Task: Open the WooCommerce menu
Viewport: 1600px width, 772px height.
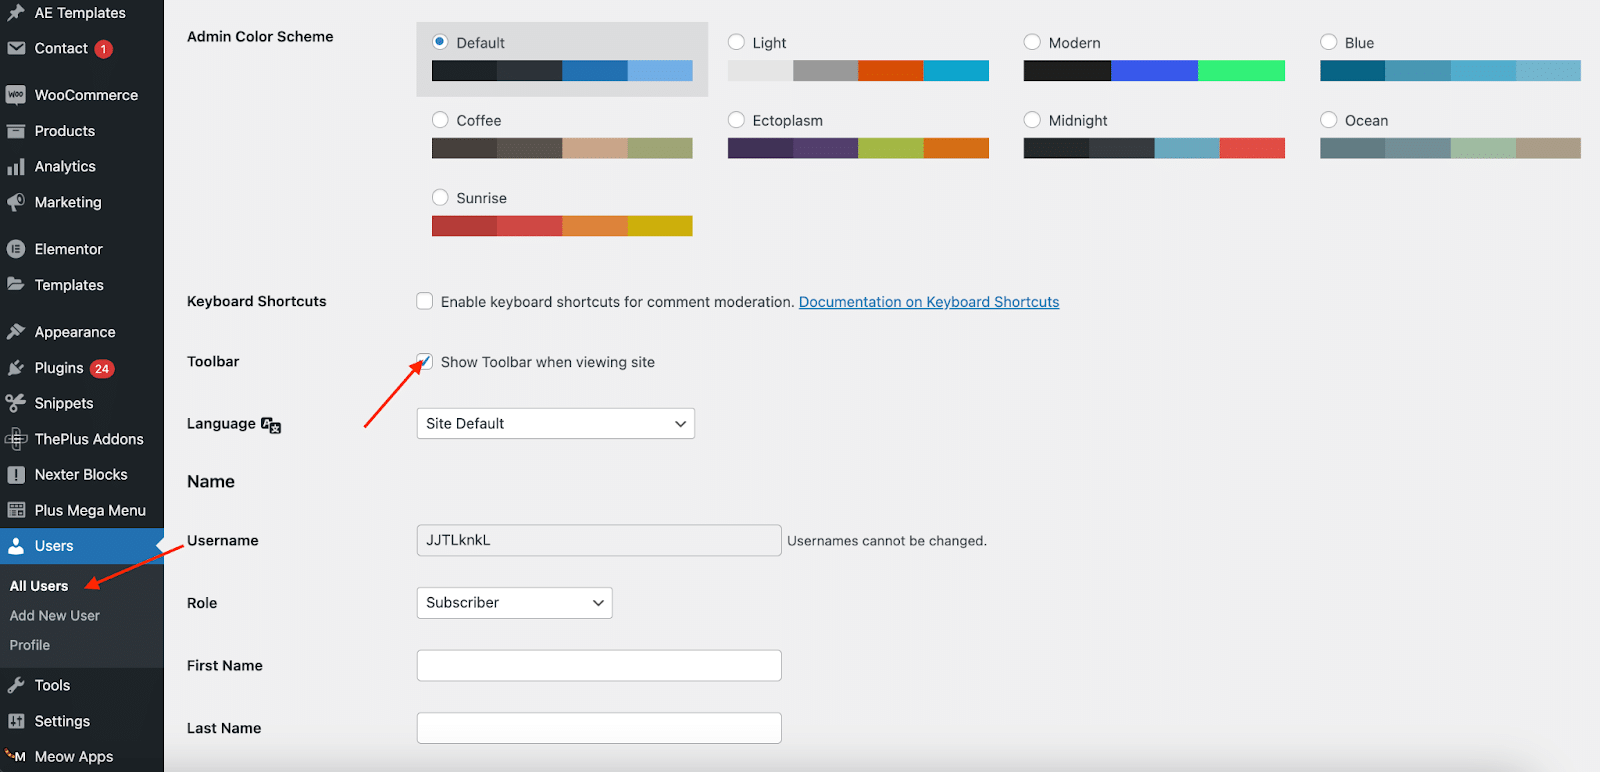Action: coord(86,95)
